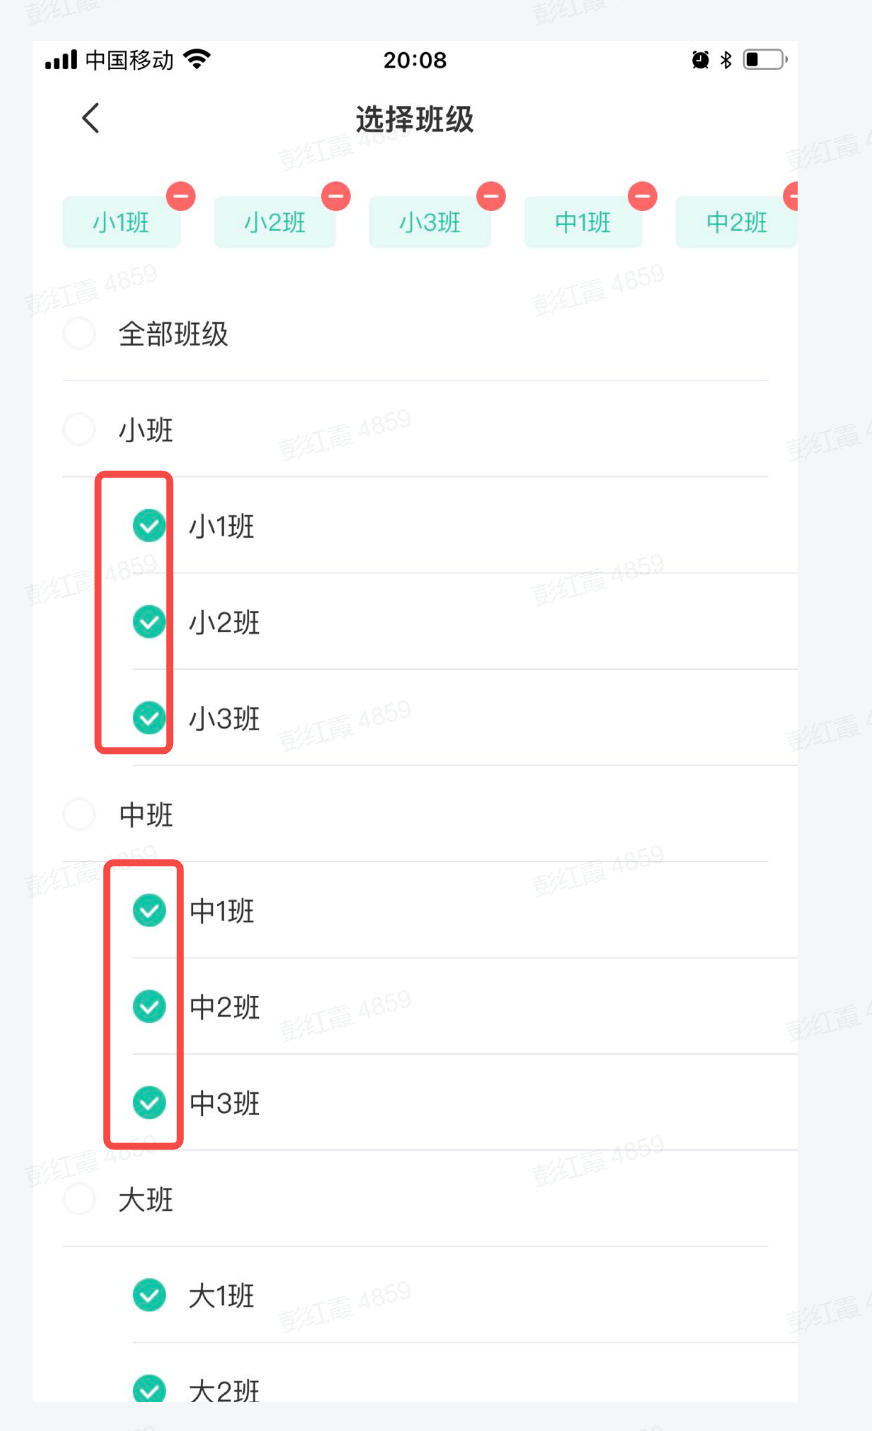Screen dimensions: 872x1431
Task: Tap the alarm clock status icon
Action: (x=700, y=60)
